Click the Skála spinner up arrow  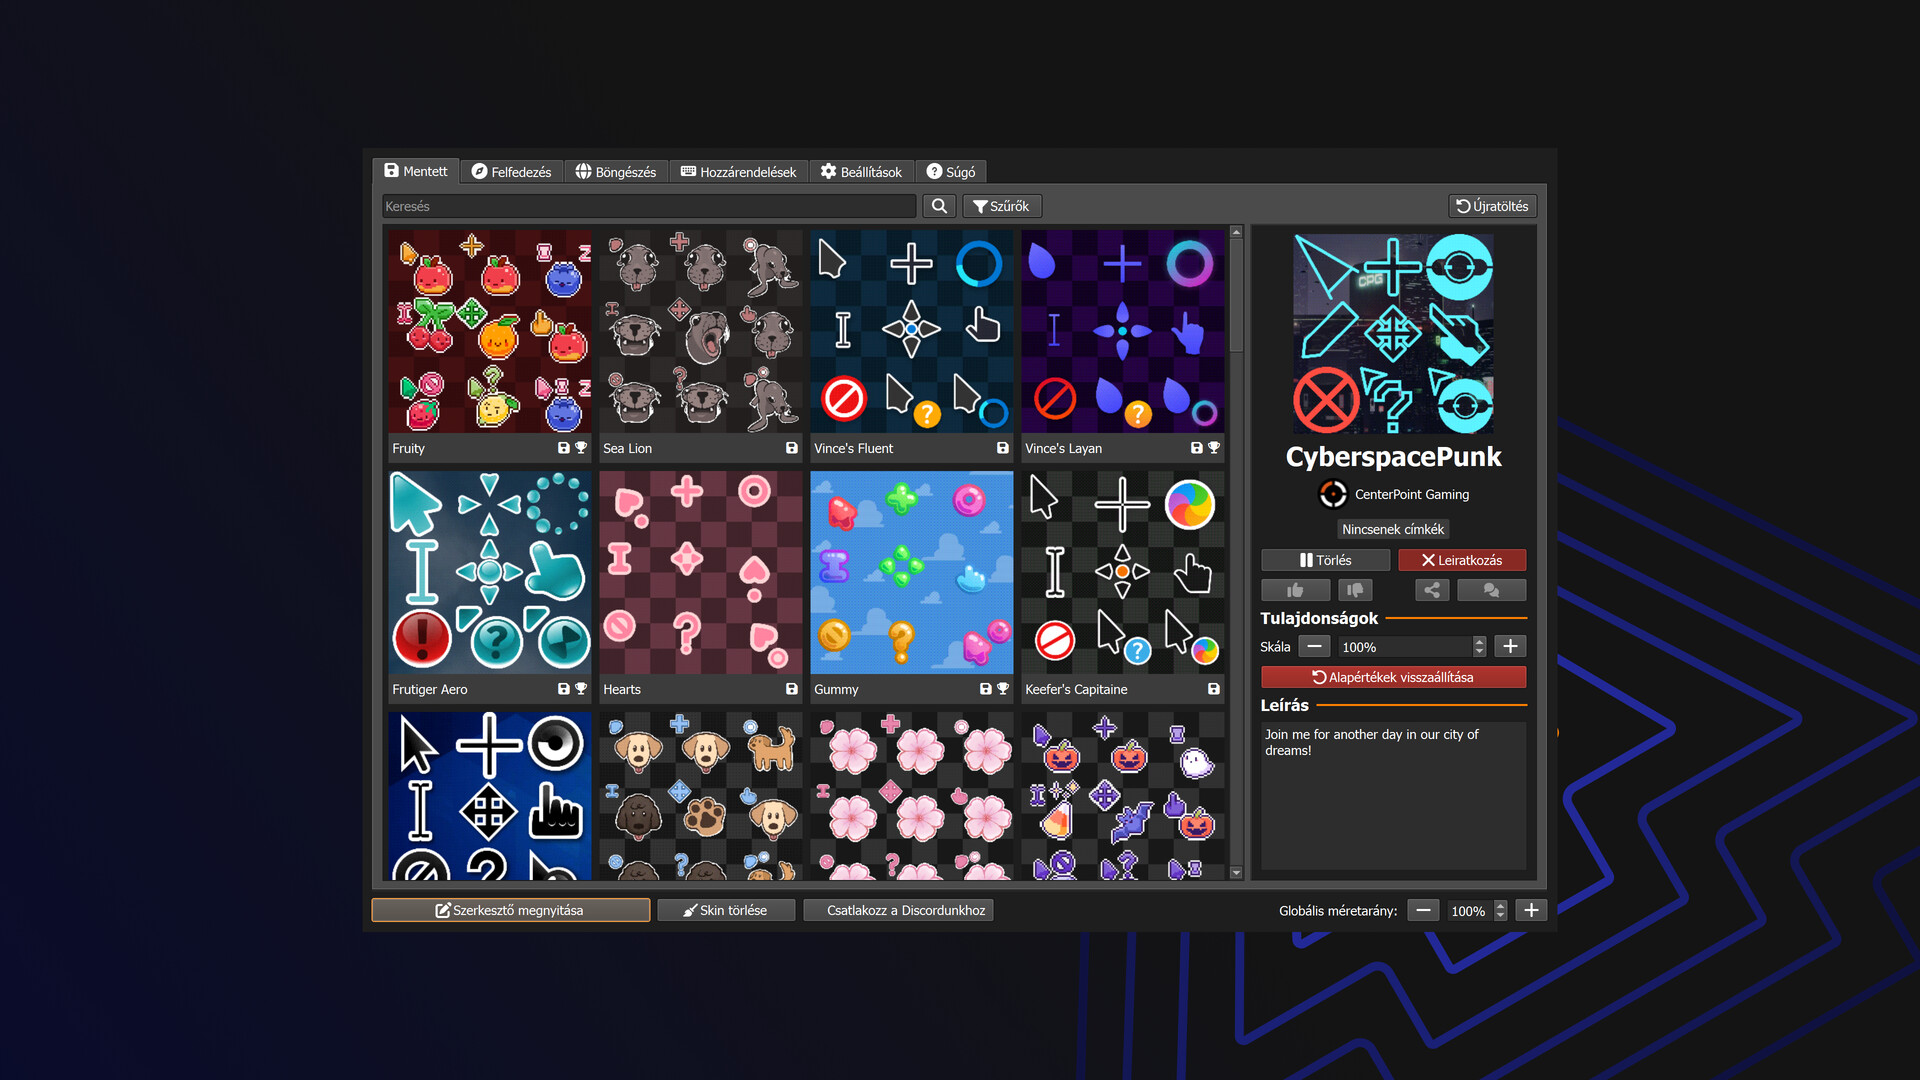(1479, 642)
